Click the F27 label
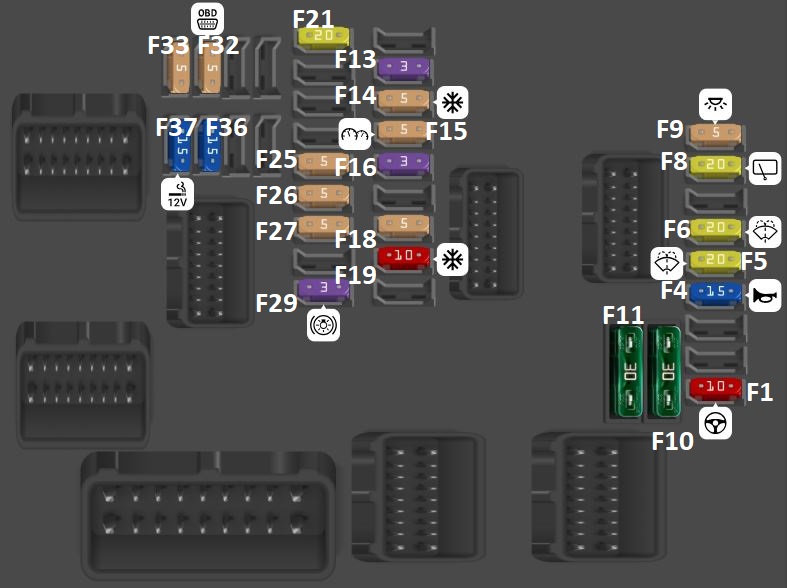This screenshot has height=588, width=787. 276,231
